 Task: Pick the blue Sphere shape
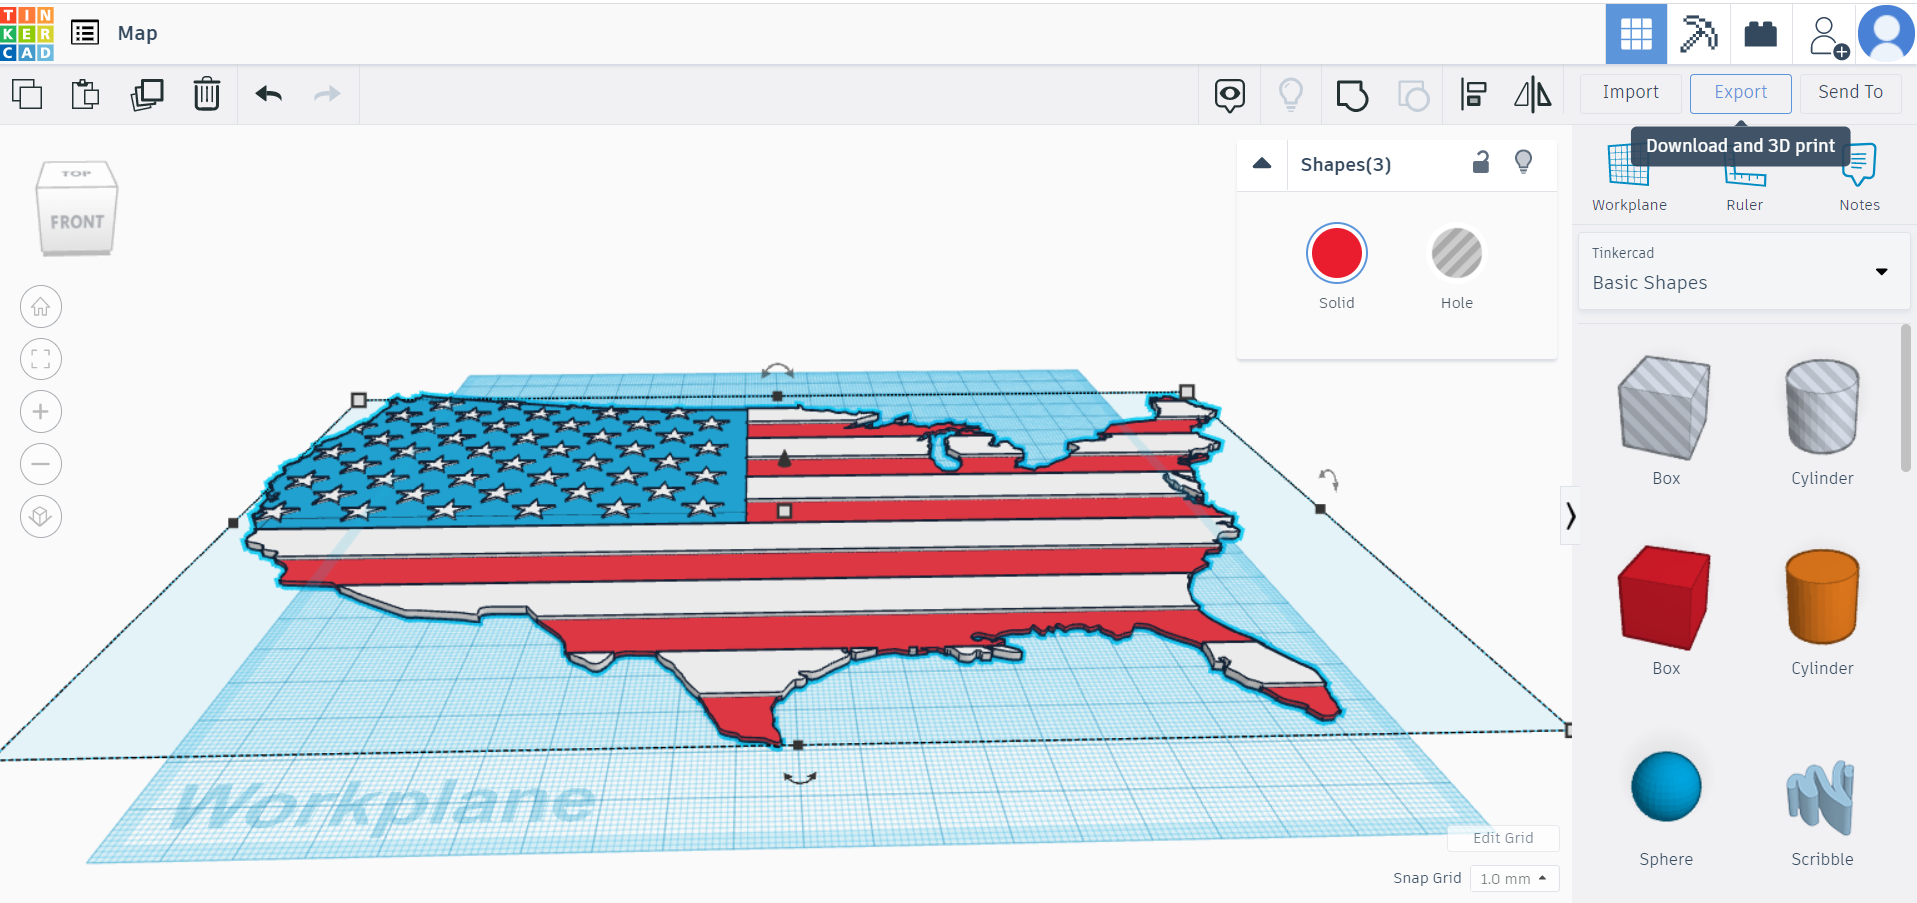tap(1666, 787)
